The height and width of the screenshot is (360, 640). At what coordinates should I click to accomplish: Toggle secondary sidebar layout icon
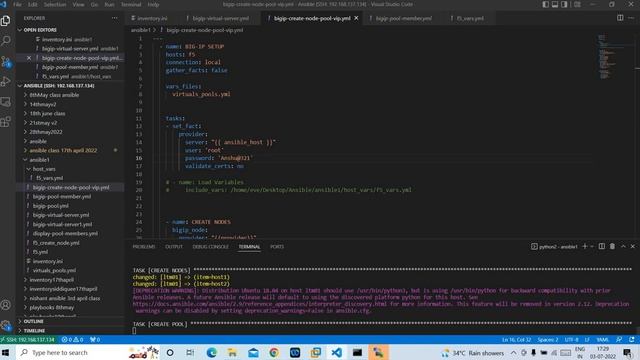click(564, 4)
